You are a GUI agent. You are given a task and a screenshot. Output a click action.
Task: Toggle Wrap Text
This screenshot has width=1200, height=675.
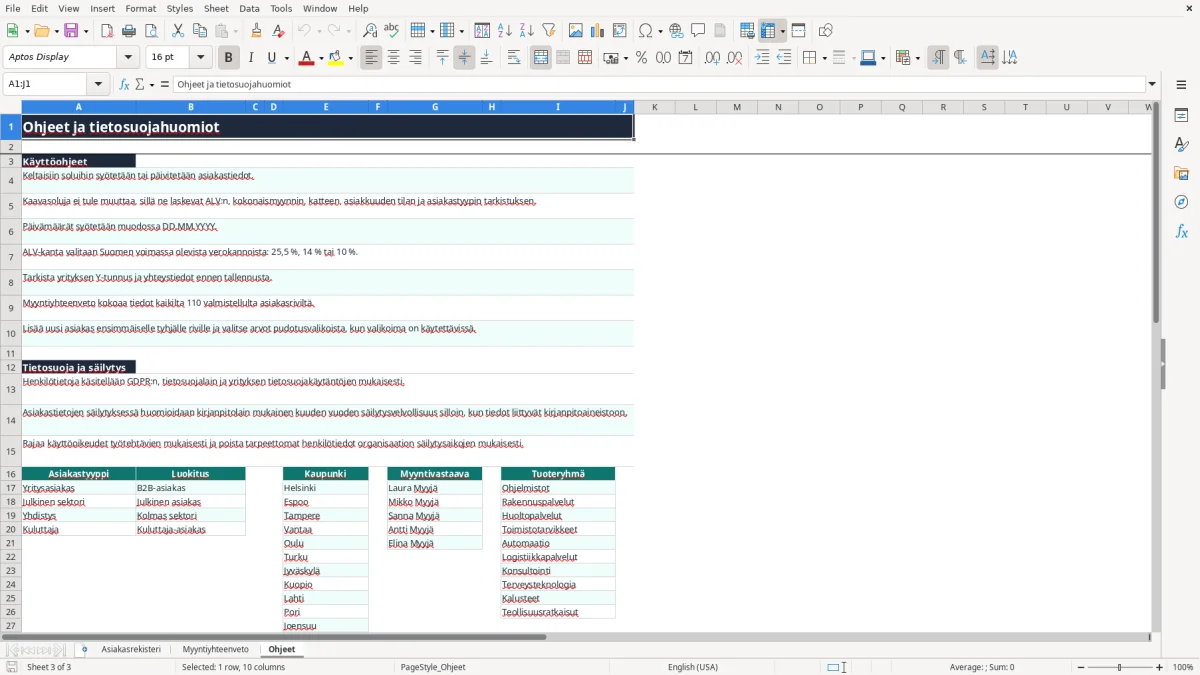point(513,58)
